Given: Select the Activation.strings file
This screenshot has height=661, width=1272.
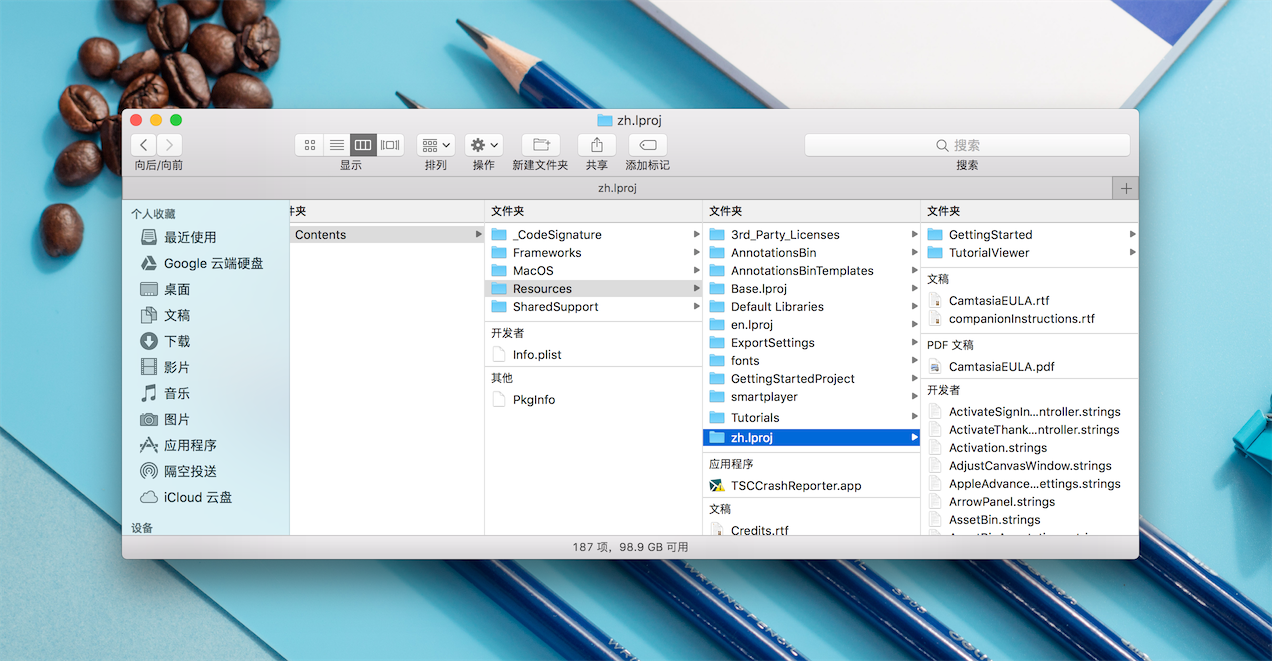Looking at the screenshot, I should [1029, 448].
